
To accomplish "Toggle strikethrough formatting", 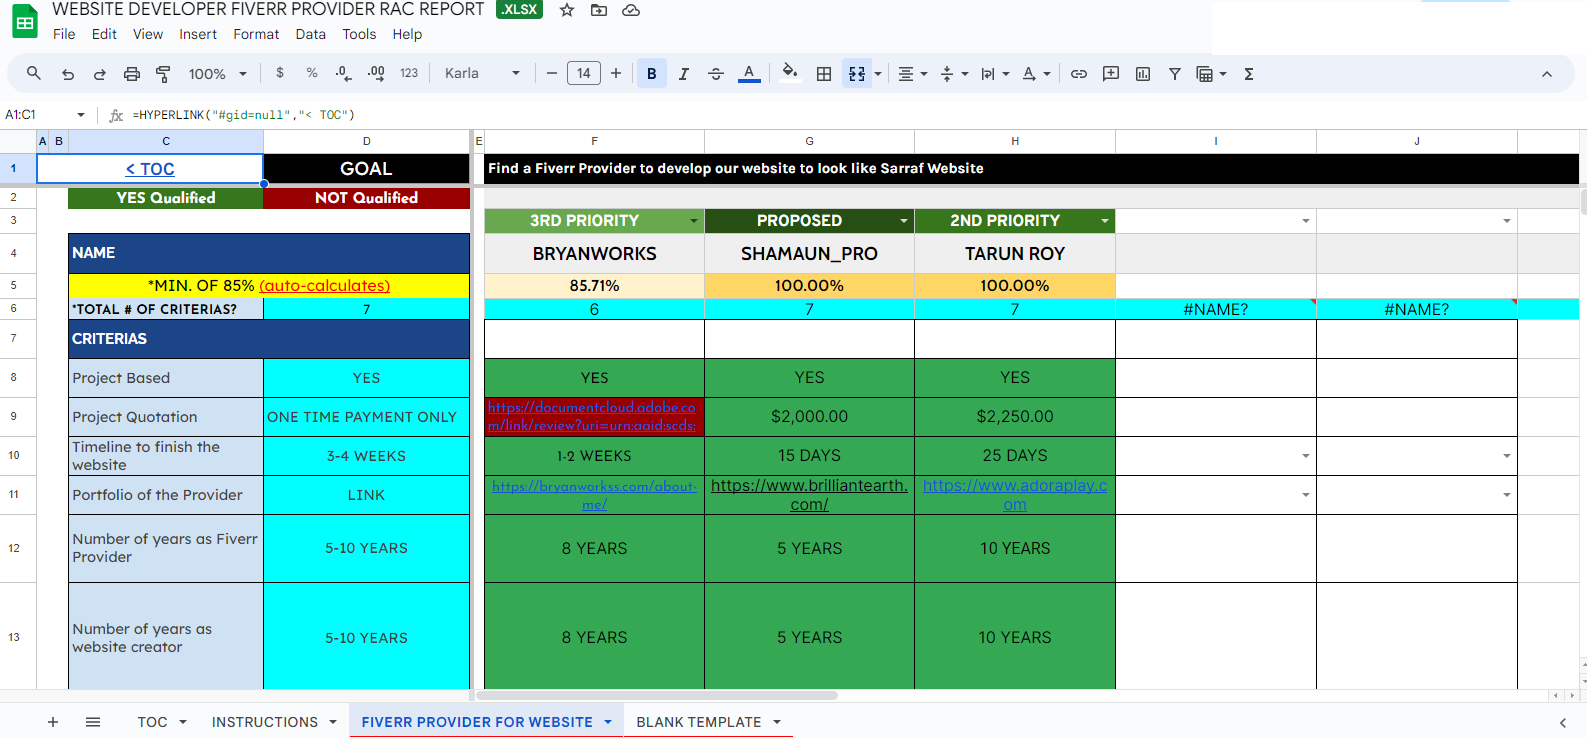I will [716, 74].
